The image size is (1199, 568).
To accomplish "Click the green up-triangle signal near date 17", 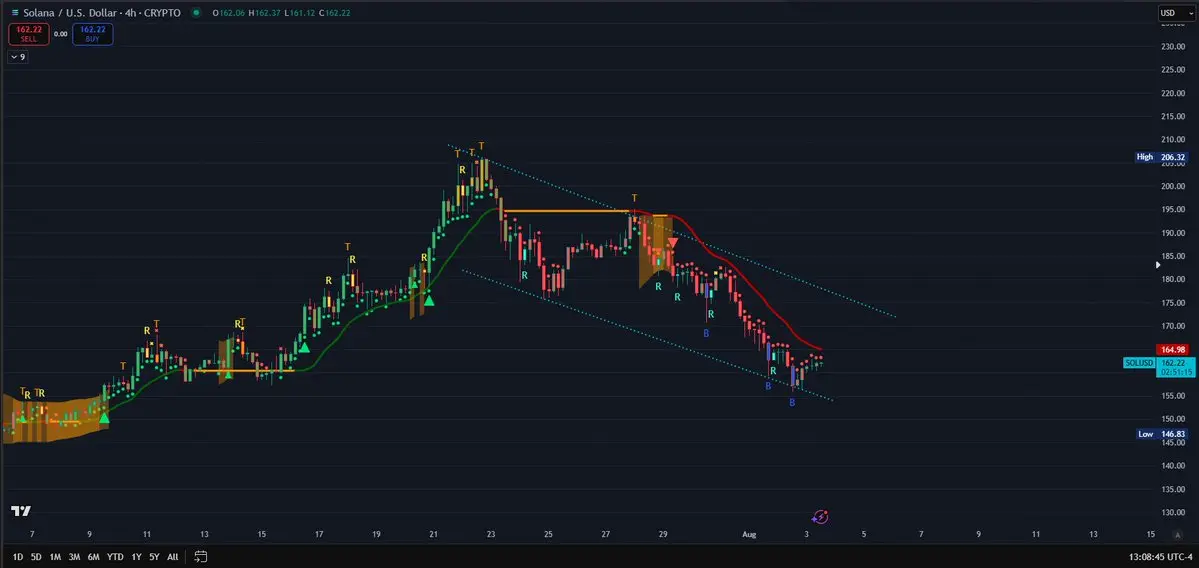I will click(304, 347).
